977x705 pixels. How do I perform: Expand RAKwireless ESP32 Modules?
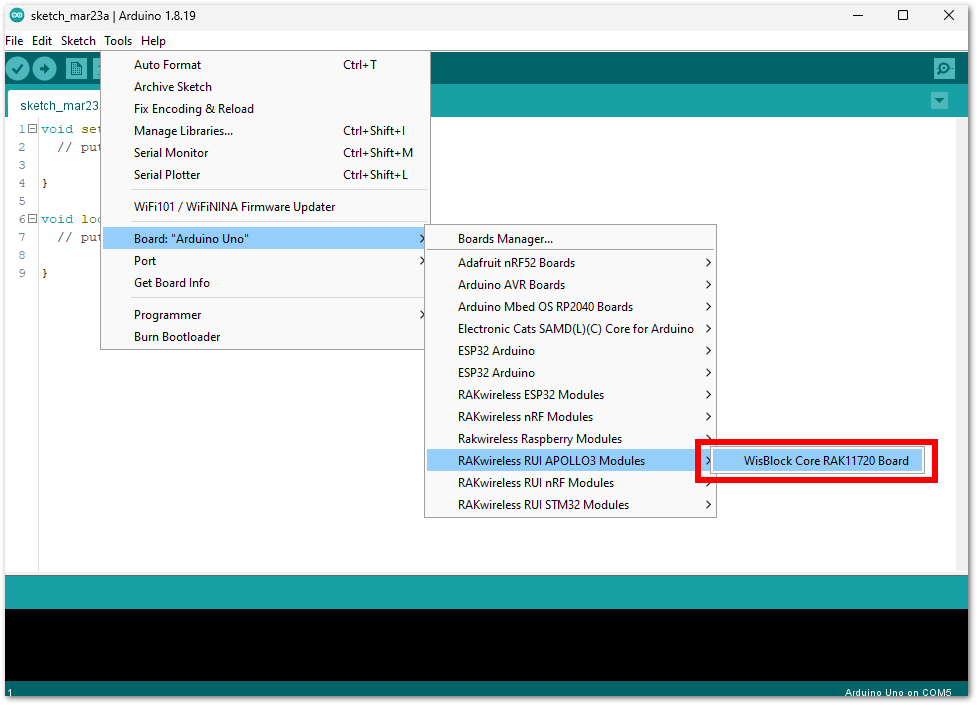click(570, 395)
